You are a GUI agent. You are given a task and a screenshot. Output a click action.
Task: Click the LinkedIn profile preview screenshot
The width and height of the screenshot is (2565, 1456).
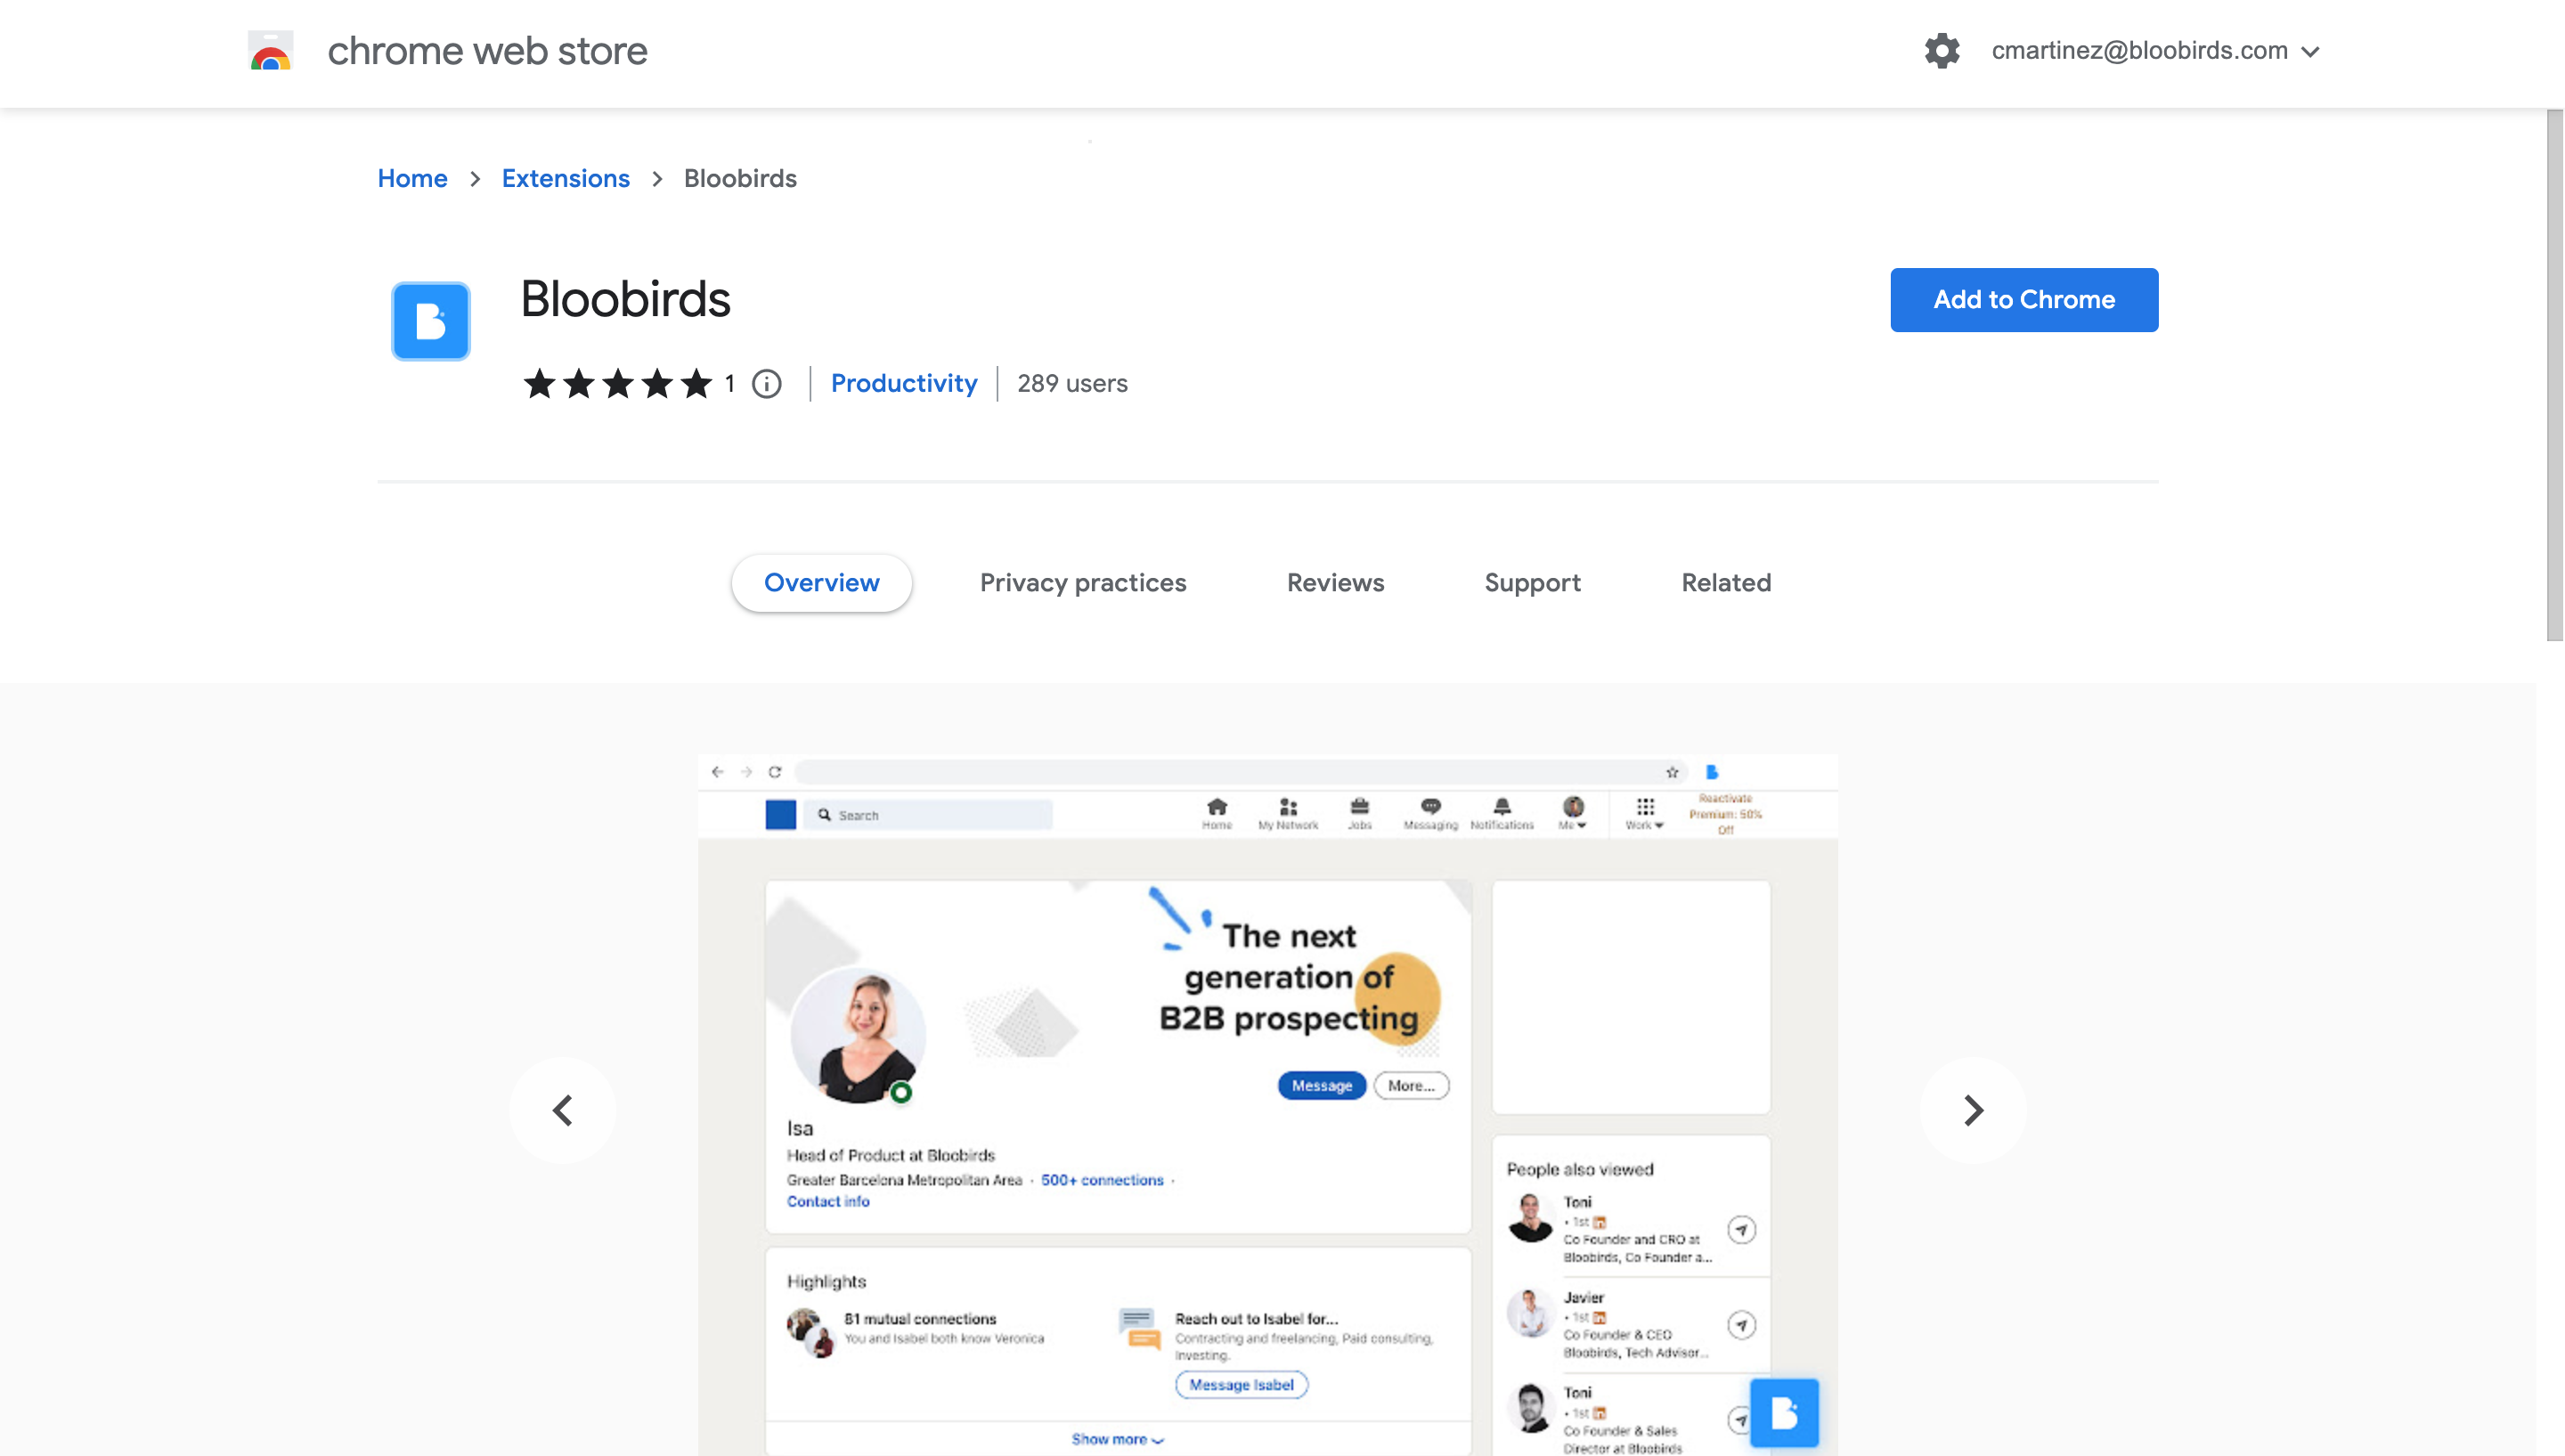pyautogui.click(x=1267, y=1105)
